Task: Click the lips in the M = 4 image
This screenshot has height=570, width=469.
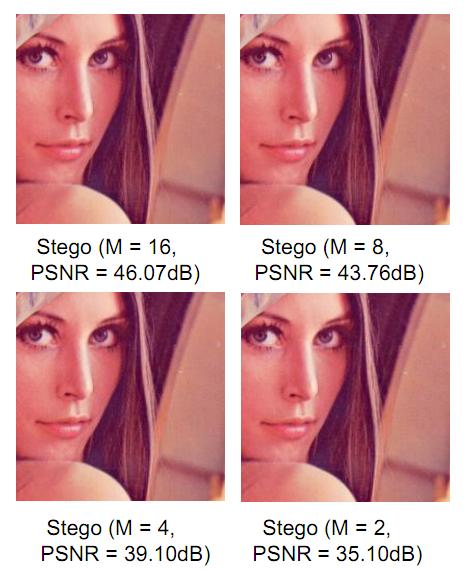Action: pyautogui.click(x=64, y=428)
